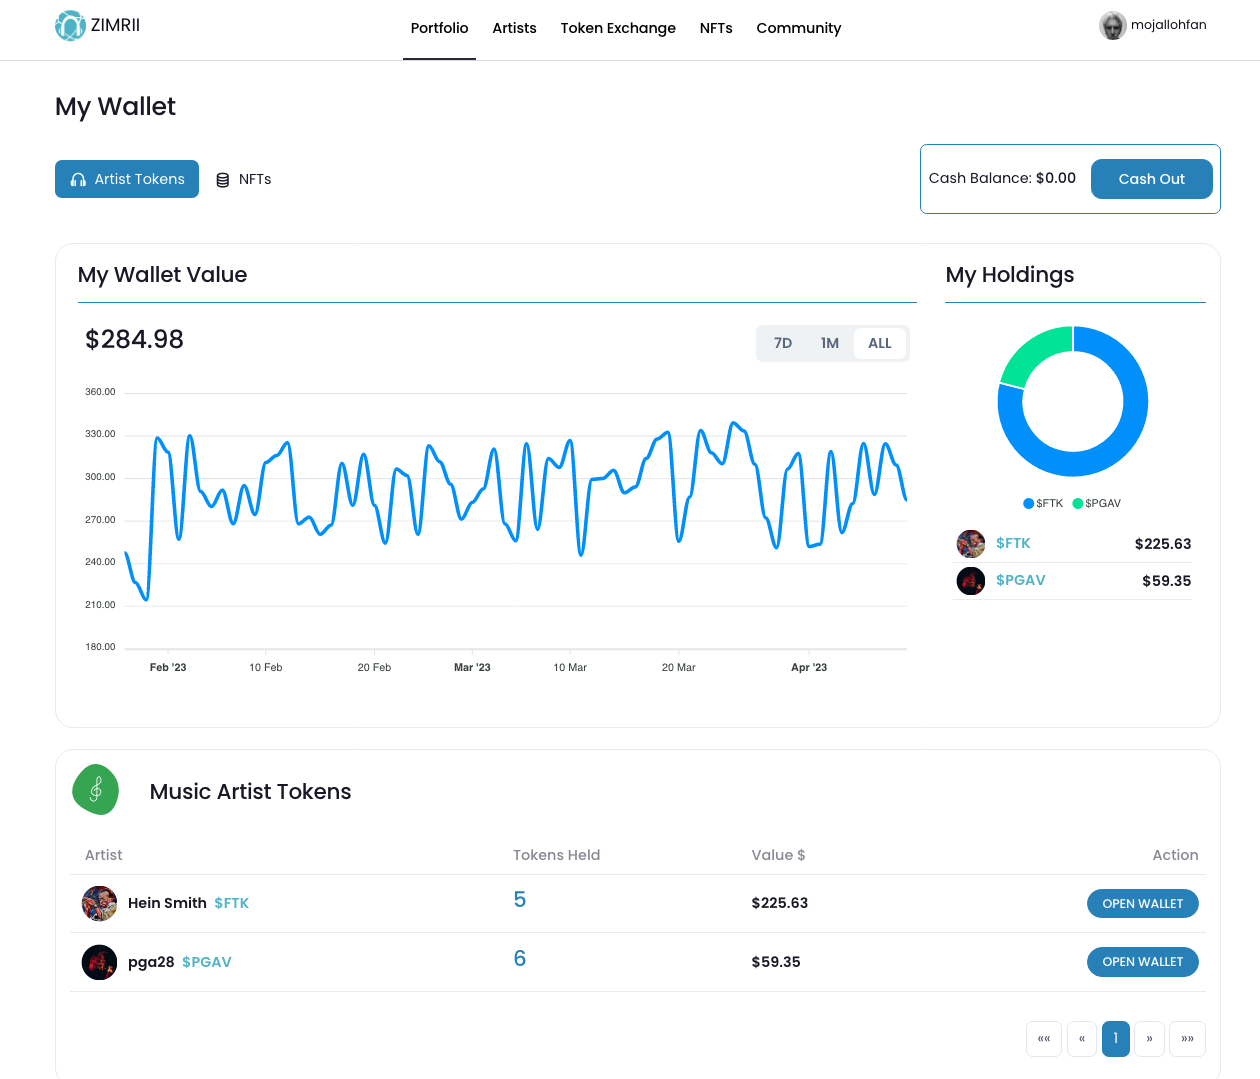Image resolution: width=1260 pixels, height=1079 pixels.
Task: Go to the last page of the table
Action: pyautogui.click(x=1187, y=1039)
